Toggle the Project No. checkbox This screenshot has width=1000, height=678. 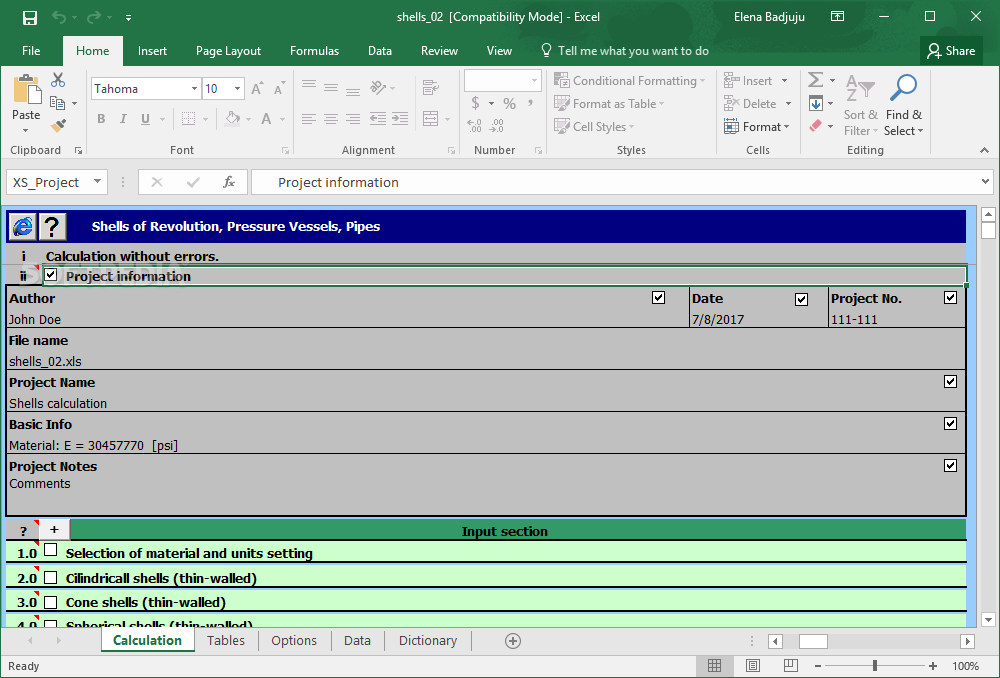pyautogui.click(x=950, y=298)
